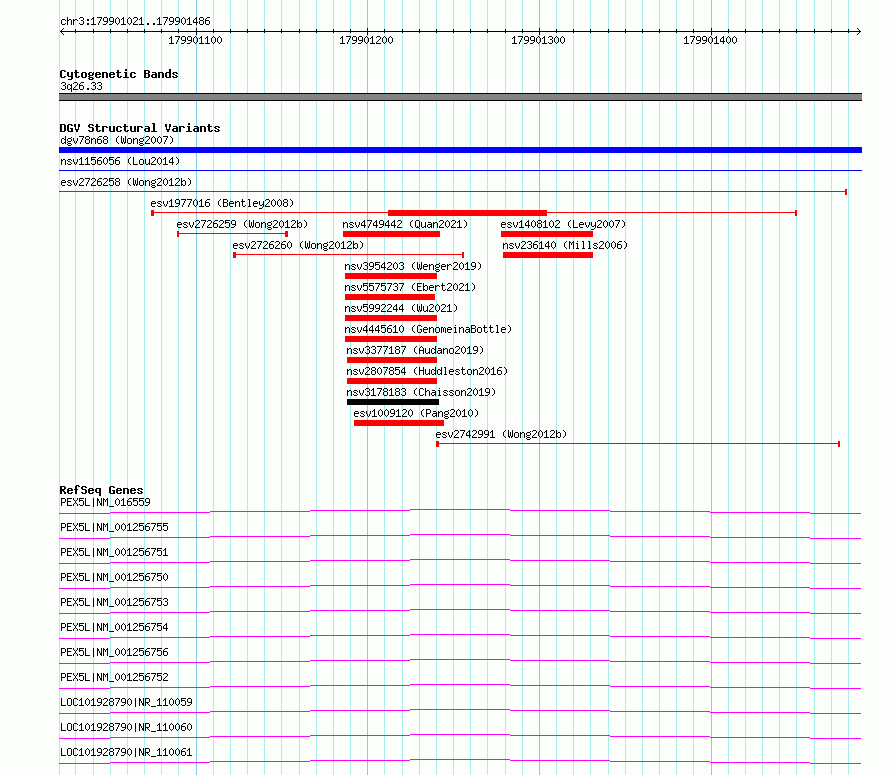Viewport: 890px width, 775px height.
Task: Open the PEX5L|NM_001256754 transcript label
Action: [114, 627]
